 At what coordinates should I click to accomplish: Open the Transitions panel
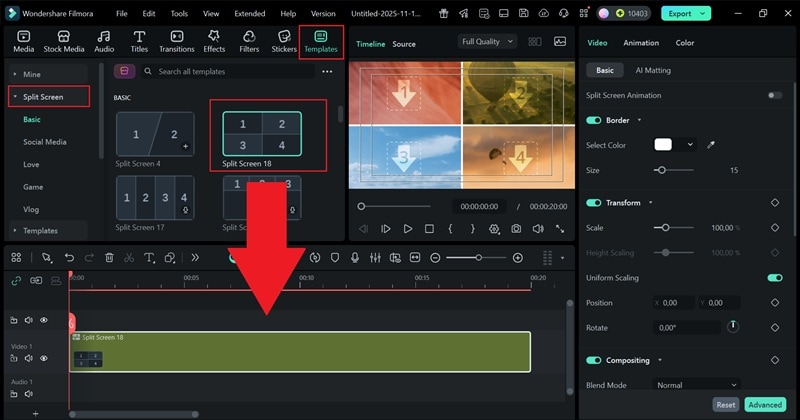coord(177,41)
